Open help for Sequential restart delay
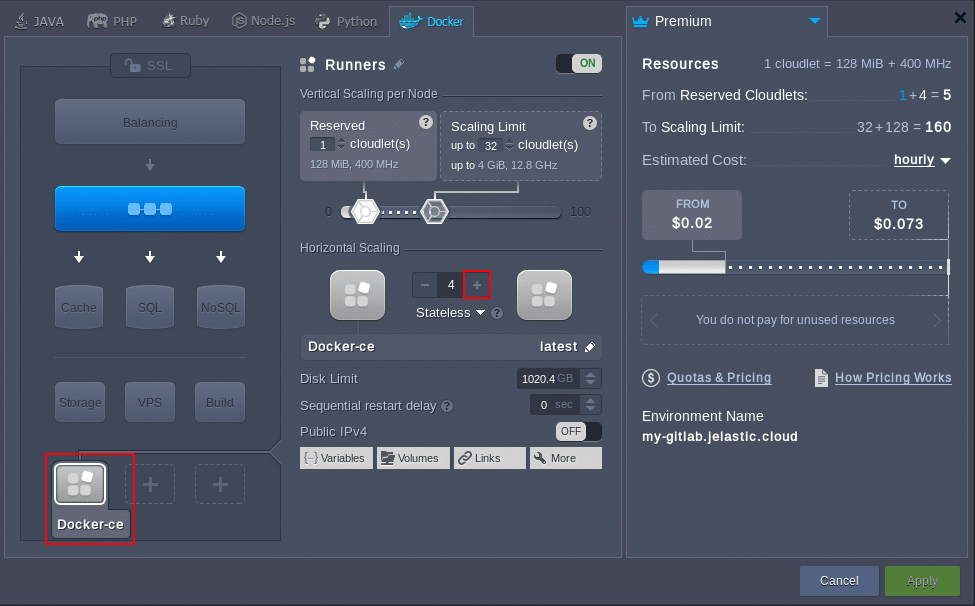Image resolution: width=975 pixels, height=606 pixels. (447, 406)
